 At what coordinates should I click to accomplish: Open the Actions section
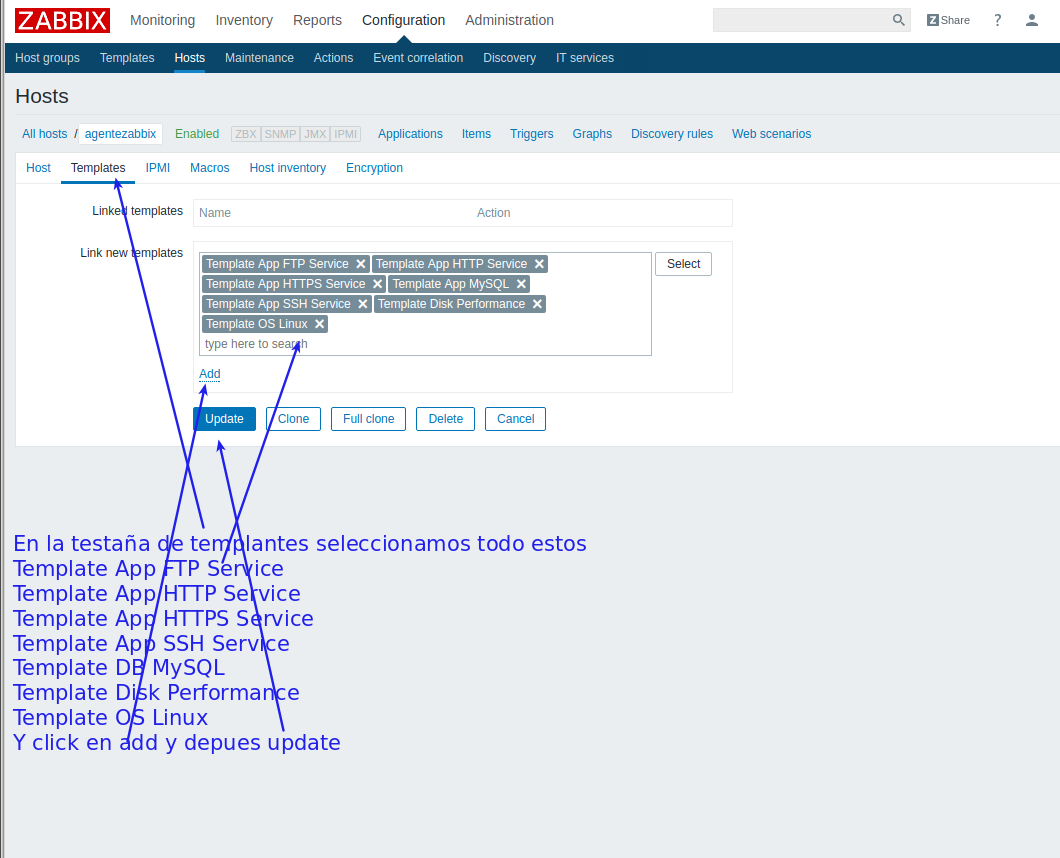pyautogui.click(x=333, y=58)
